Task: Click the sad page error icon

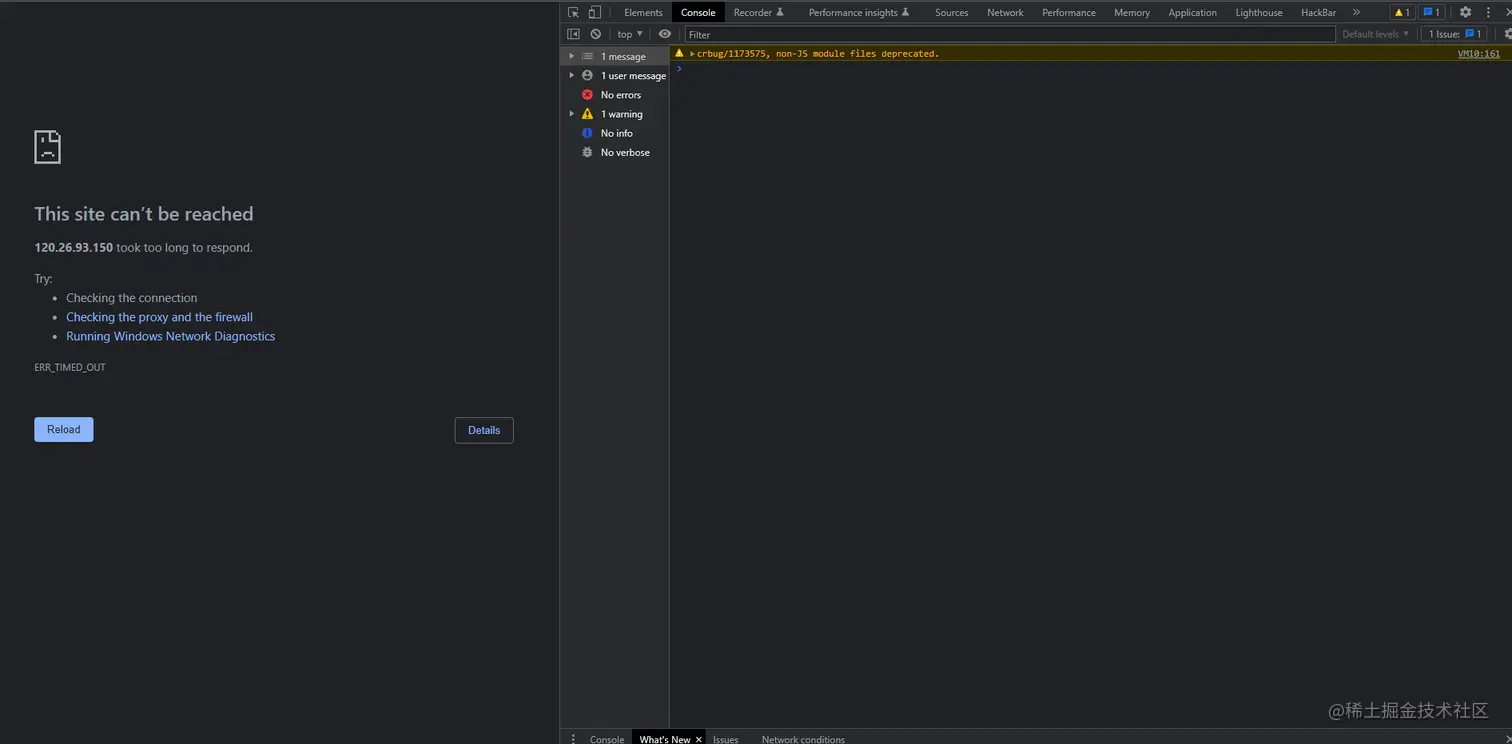Action: [x=48, y=147]
